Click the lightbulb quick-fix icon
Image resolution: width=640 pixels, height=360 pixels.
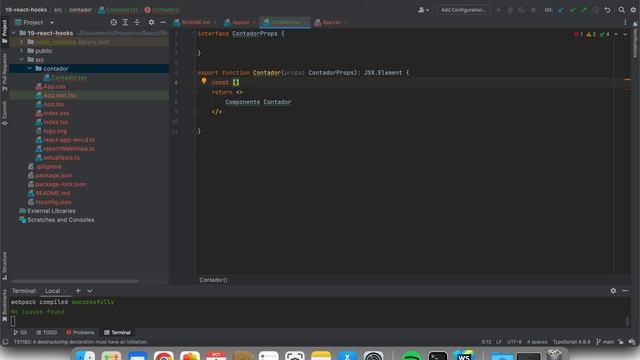tap(204, 81)
